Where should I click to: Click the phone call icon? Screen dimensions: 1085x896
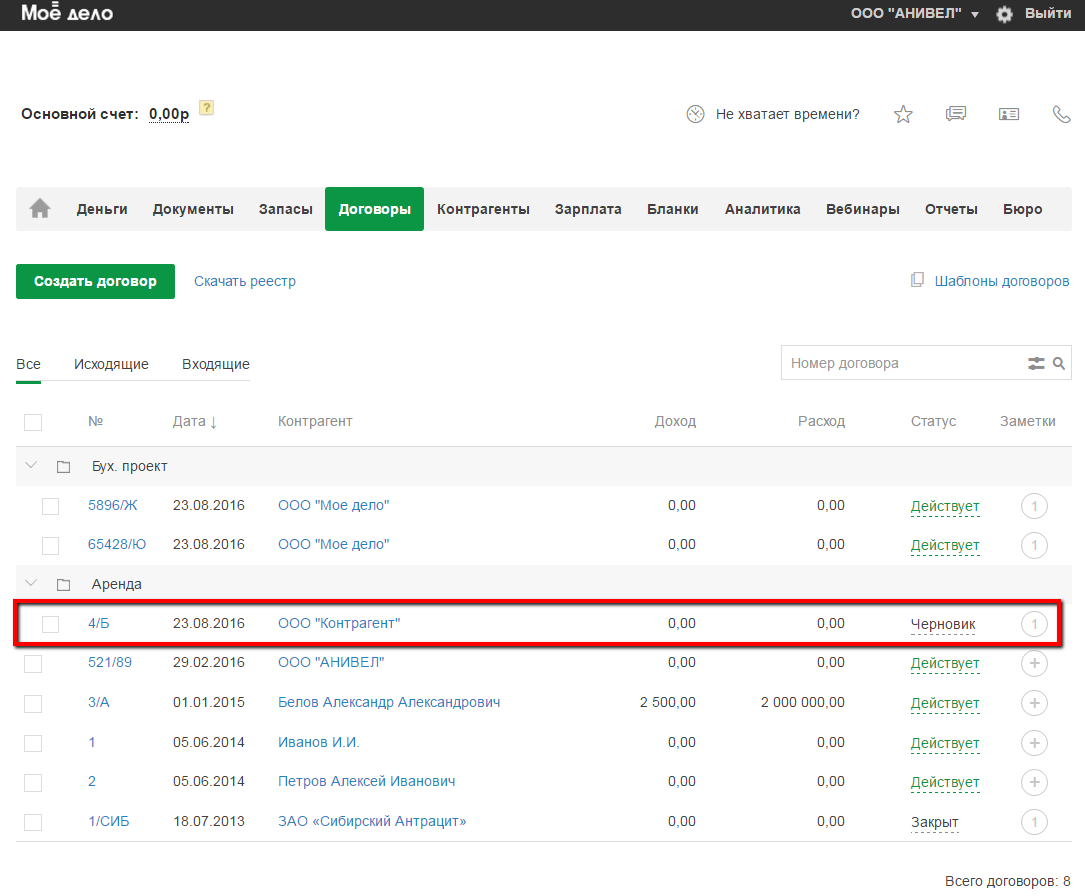1062,114
